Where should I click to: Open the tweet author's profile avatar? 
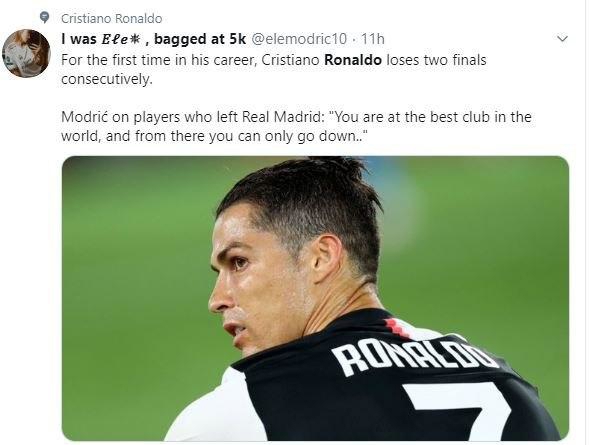tap(26, 53)
